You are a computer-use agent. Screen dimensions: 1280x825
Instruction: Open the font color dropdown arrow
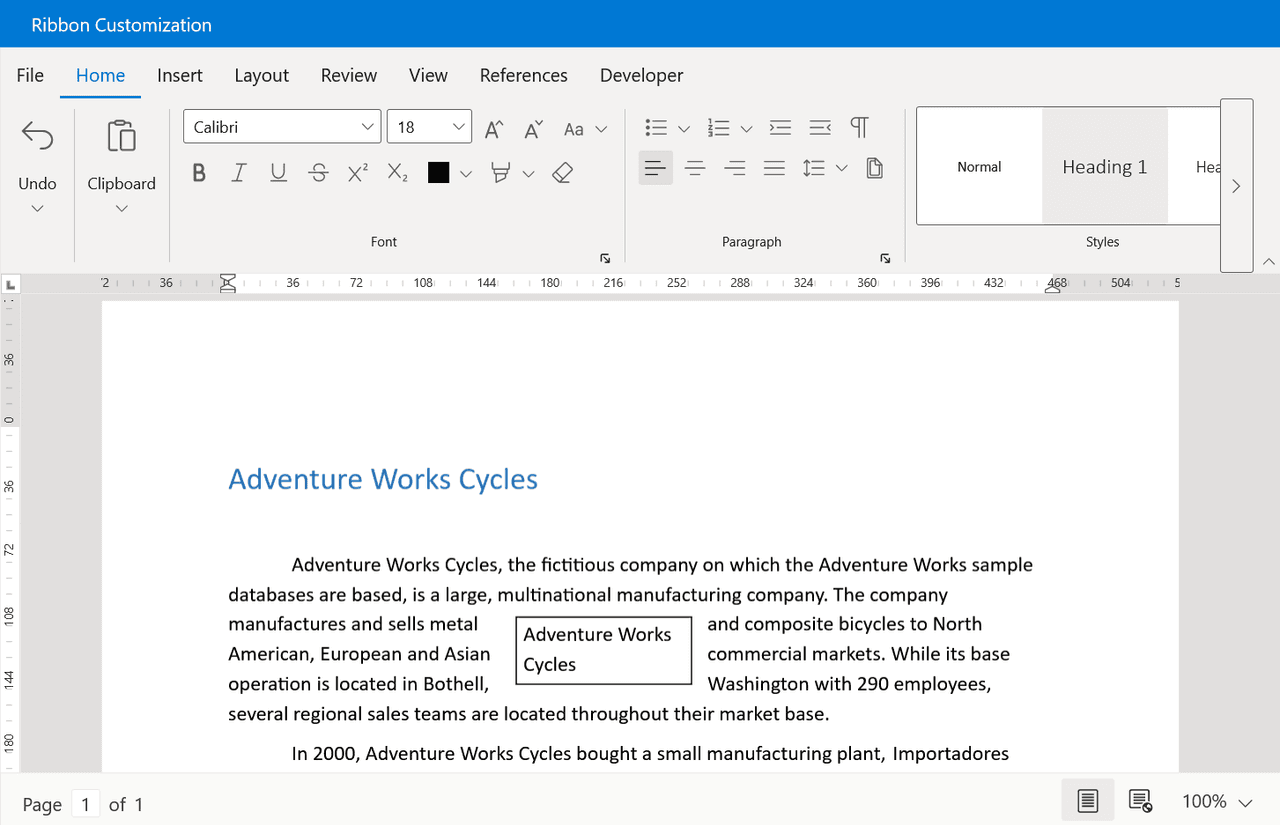coord(466,173)
